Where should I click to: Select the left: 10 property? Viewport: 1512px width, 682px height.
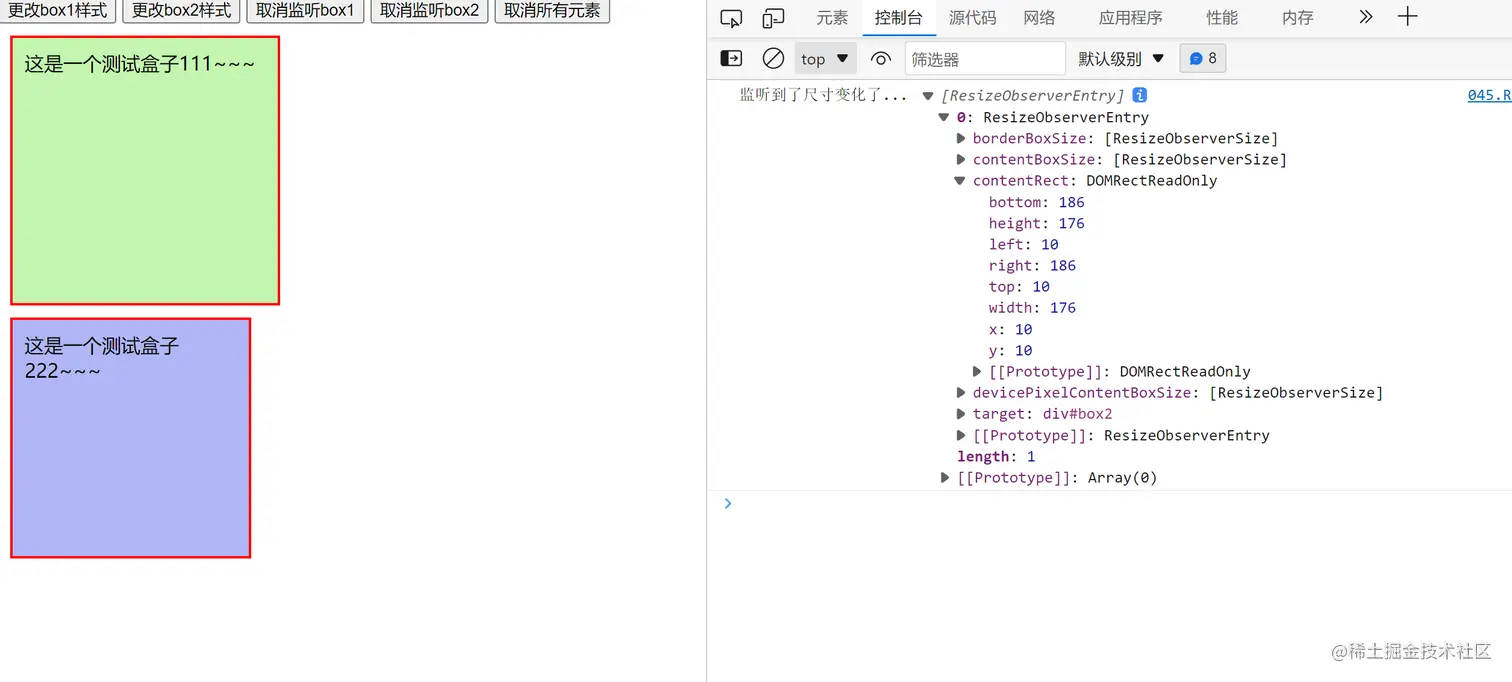[x=1023, y=244]
